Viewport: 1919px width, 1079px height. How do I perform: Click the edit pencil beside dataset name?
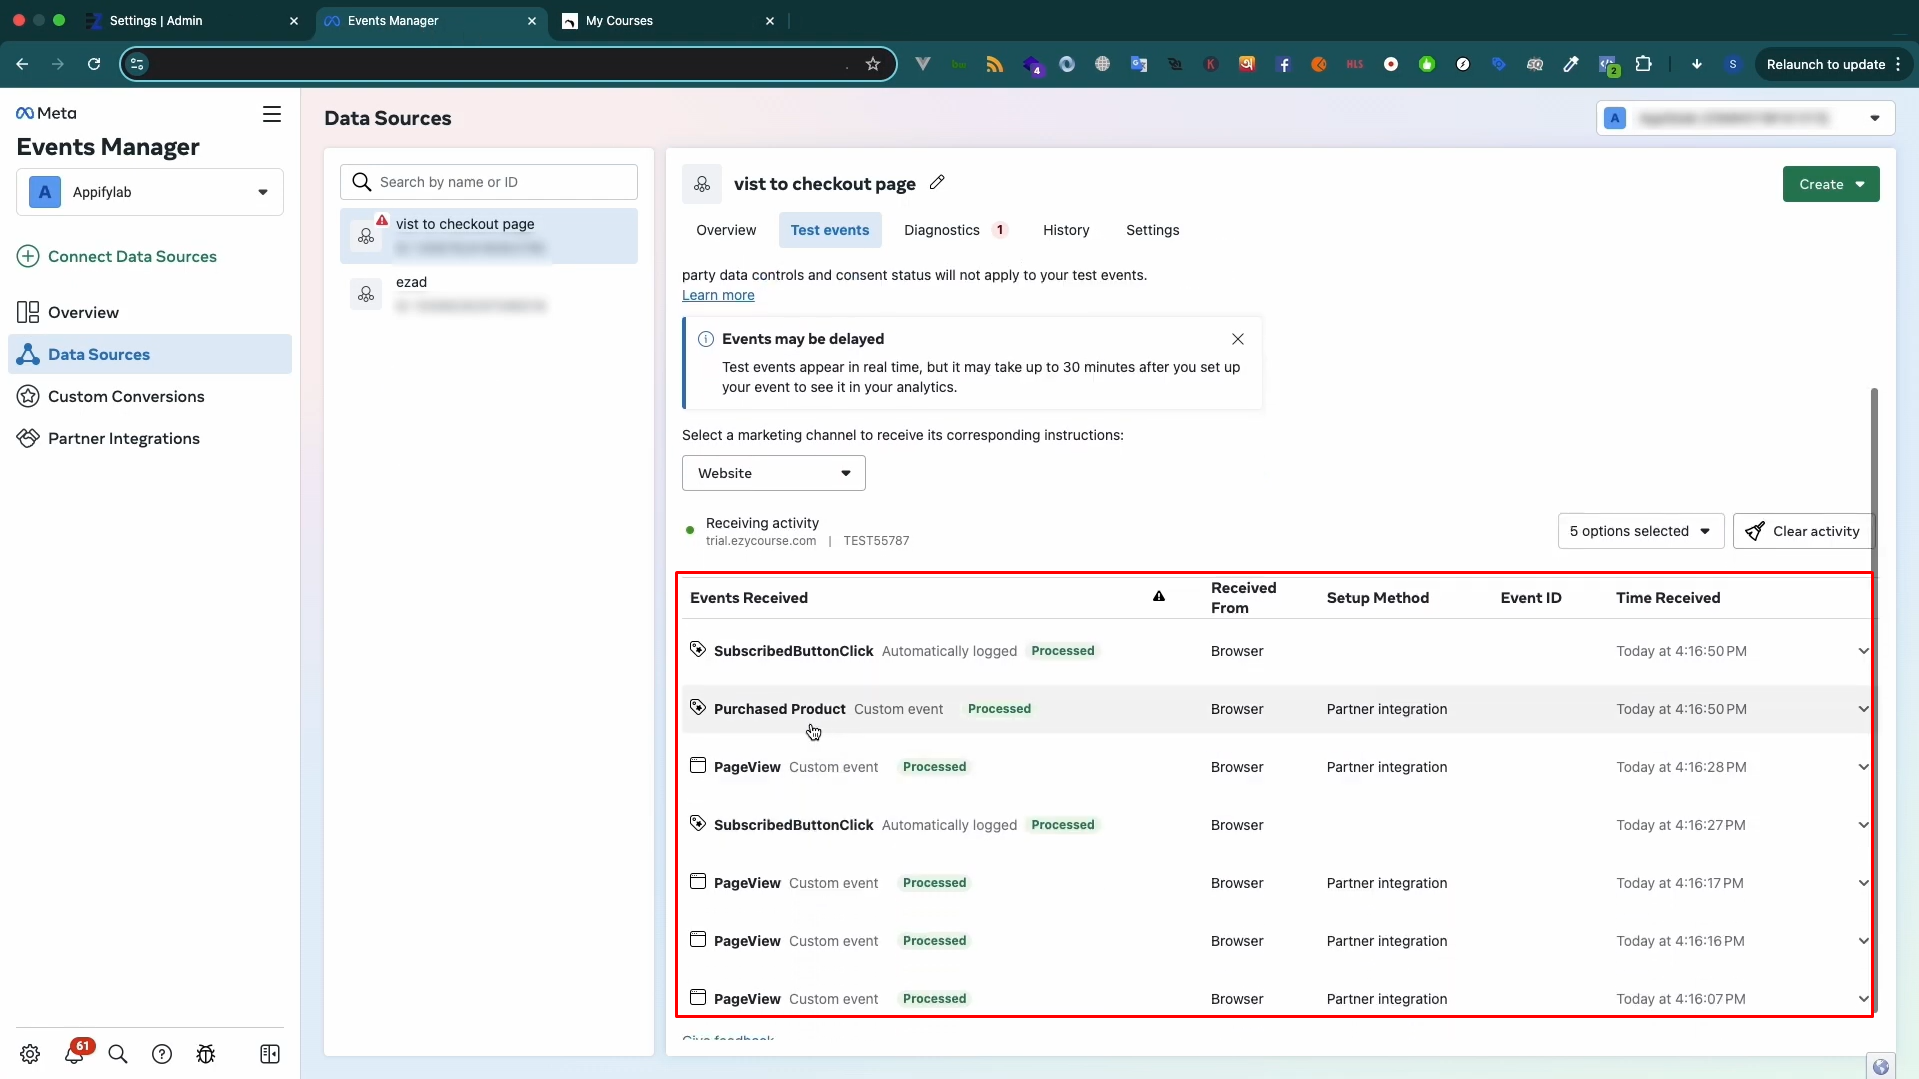[x=937, y=182]
